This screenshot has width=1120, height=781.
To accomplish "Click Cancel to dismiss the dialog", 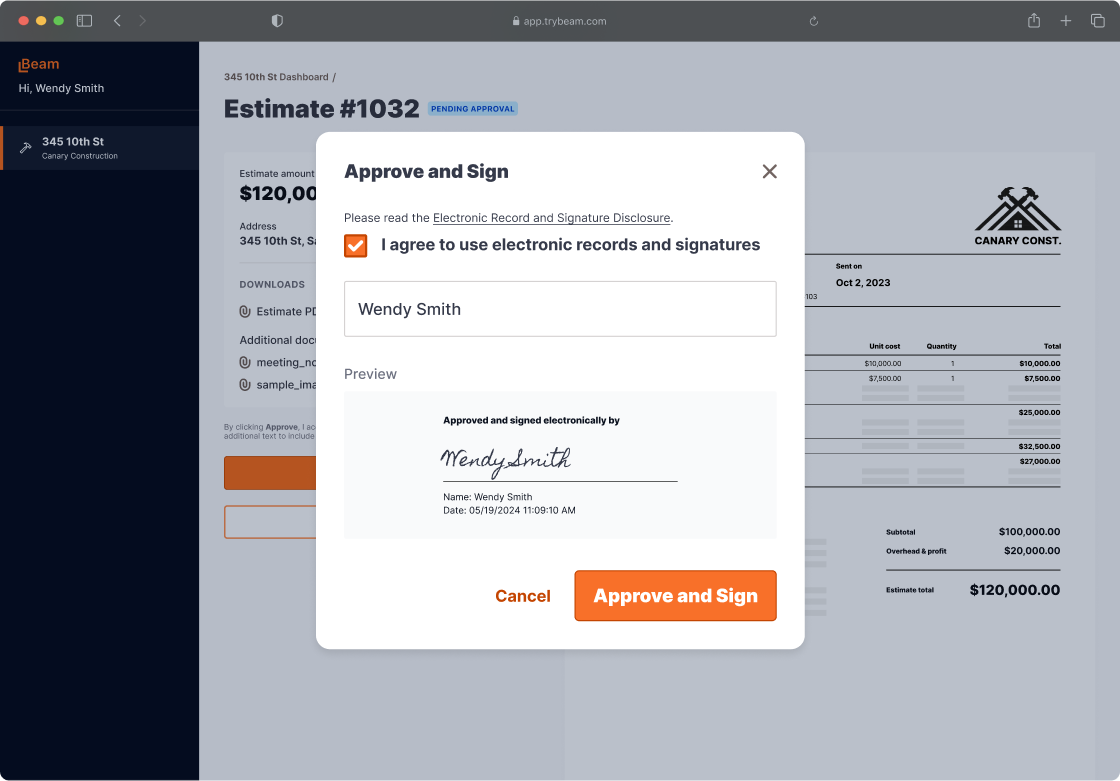I will [523, 595].
